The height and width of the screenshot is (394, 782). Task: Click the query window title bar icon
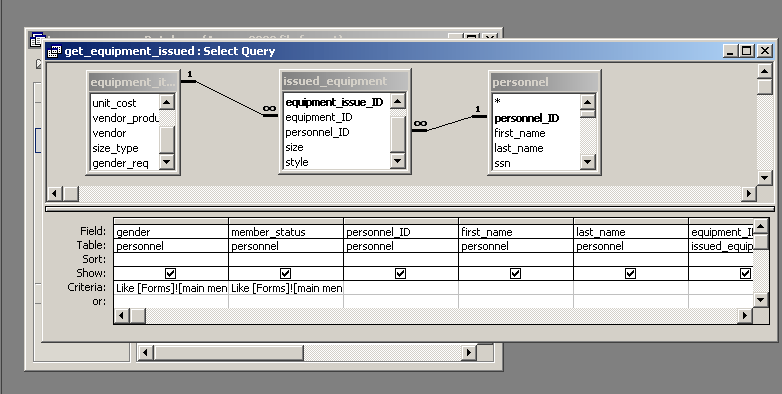pyautogui.click(x=54, y=51)
